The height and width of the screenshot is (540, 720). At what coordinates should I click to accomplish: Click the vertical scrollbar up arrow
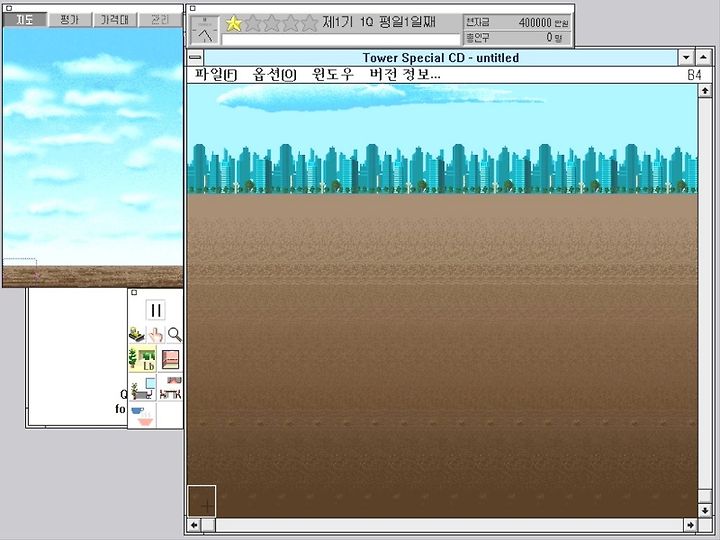pos(705,91)
